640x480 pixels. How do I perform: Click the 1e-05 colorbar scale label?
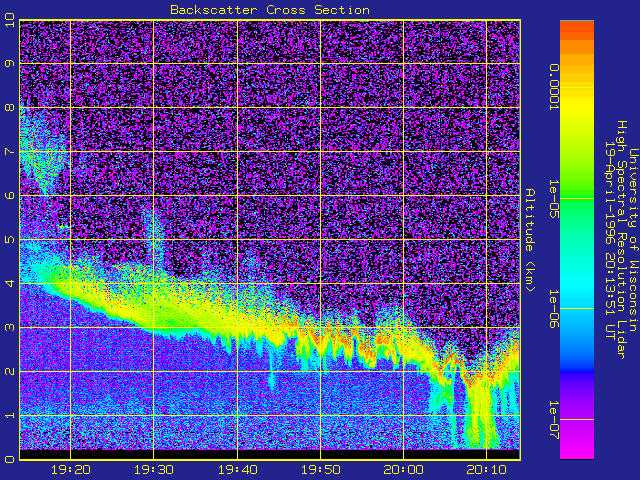(553, 199)
